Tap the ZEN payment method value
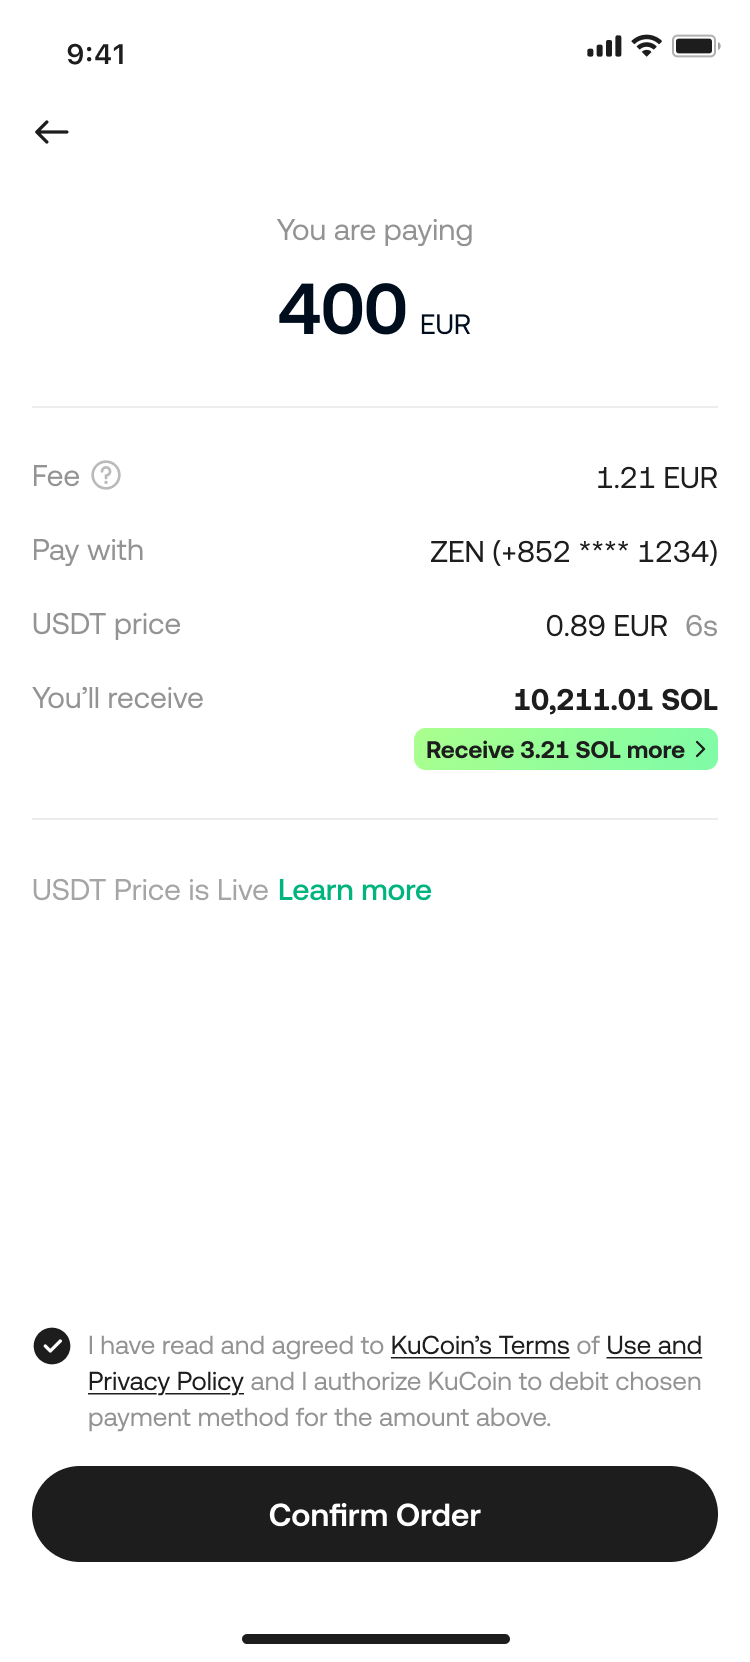The image size is (750, 1662). coord(573,552)
